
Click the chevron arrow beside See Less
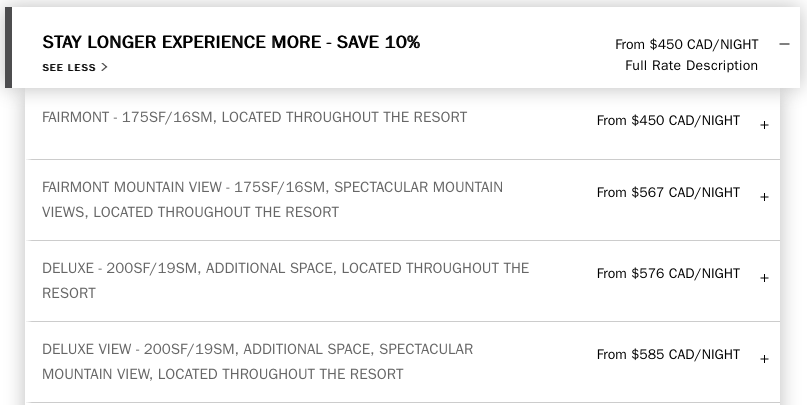tap(104, 68)
